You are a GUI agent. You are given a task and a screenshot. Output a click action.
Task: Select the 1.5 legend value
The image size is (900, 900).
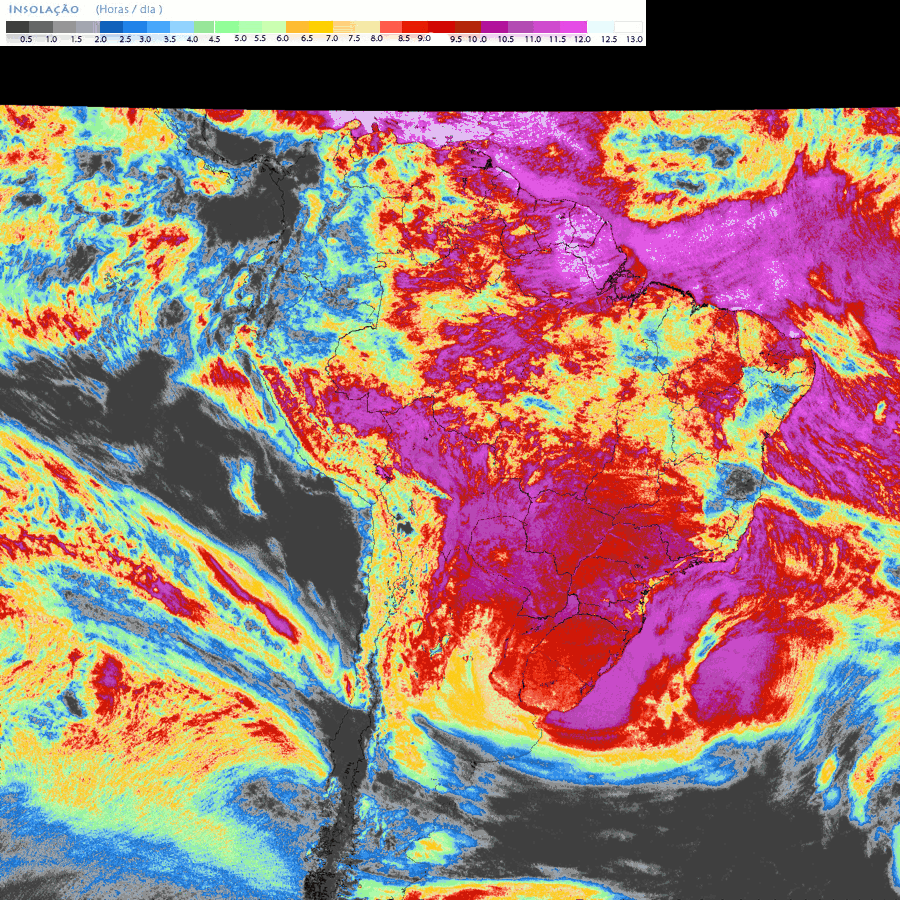[x=76, y=39]
